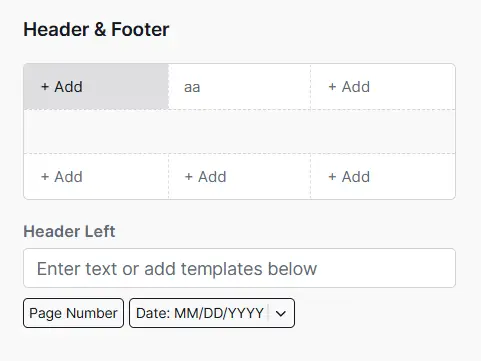Expand the date format chevron dropdown
This screenshot has height=361, width=481.
click(x=281, y=314)
